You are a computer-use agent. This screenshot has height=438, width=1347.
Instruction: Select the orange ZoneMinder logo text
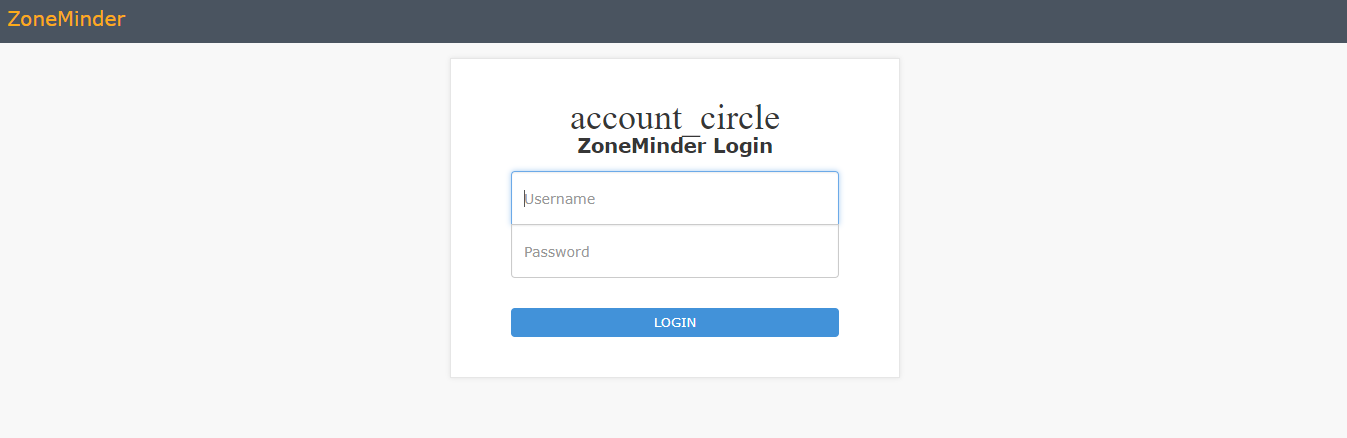point(66,18)
